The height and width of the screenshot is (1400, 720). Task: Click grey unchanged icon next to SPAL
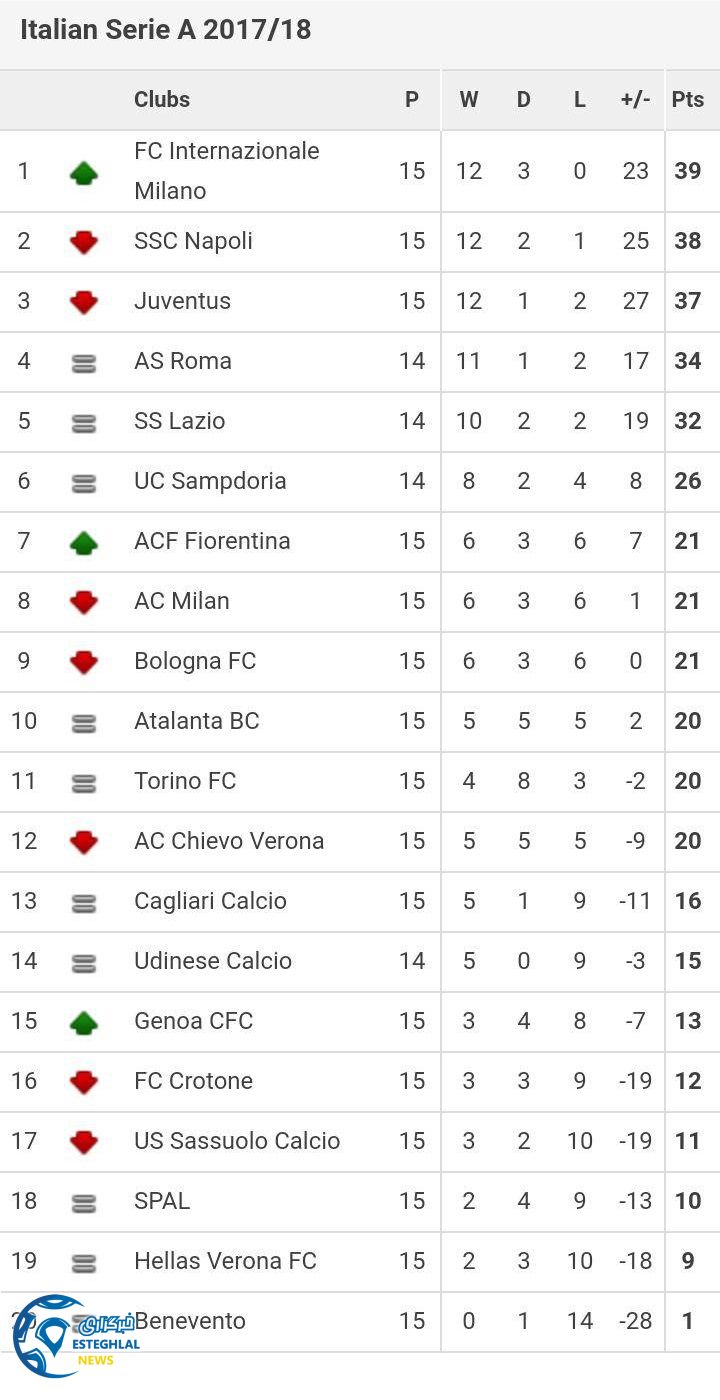[x=84, y=1204]
